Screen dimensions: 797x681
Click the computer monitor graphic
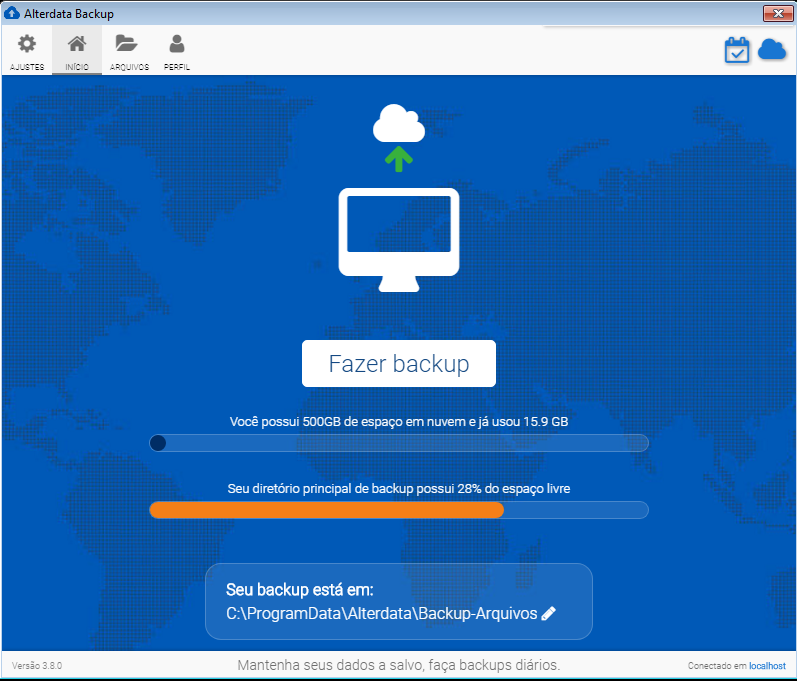(398, 240)
